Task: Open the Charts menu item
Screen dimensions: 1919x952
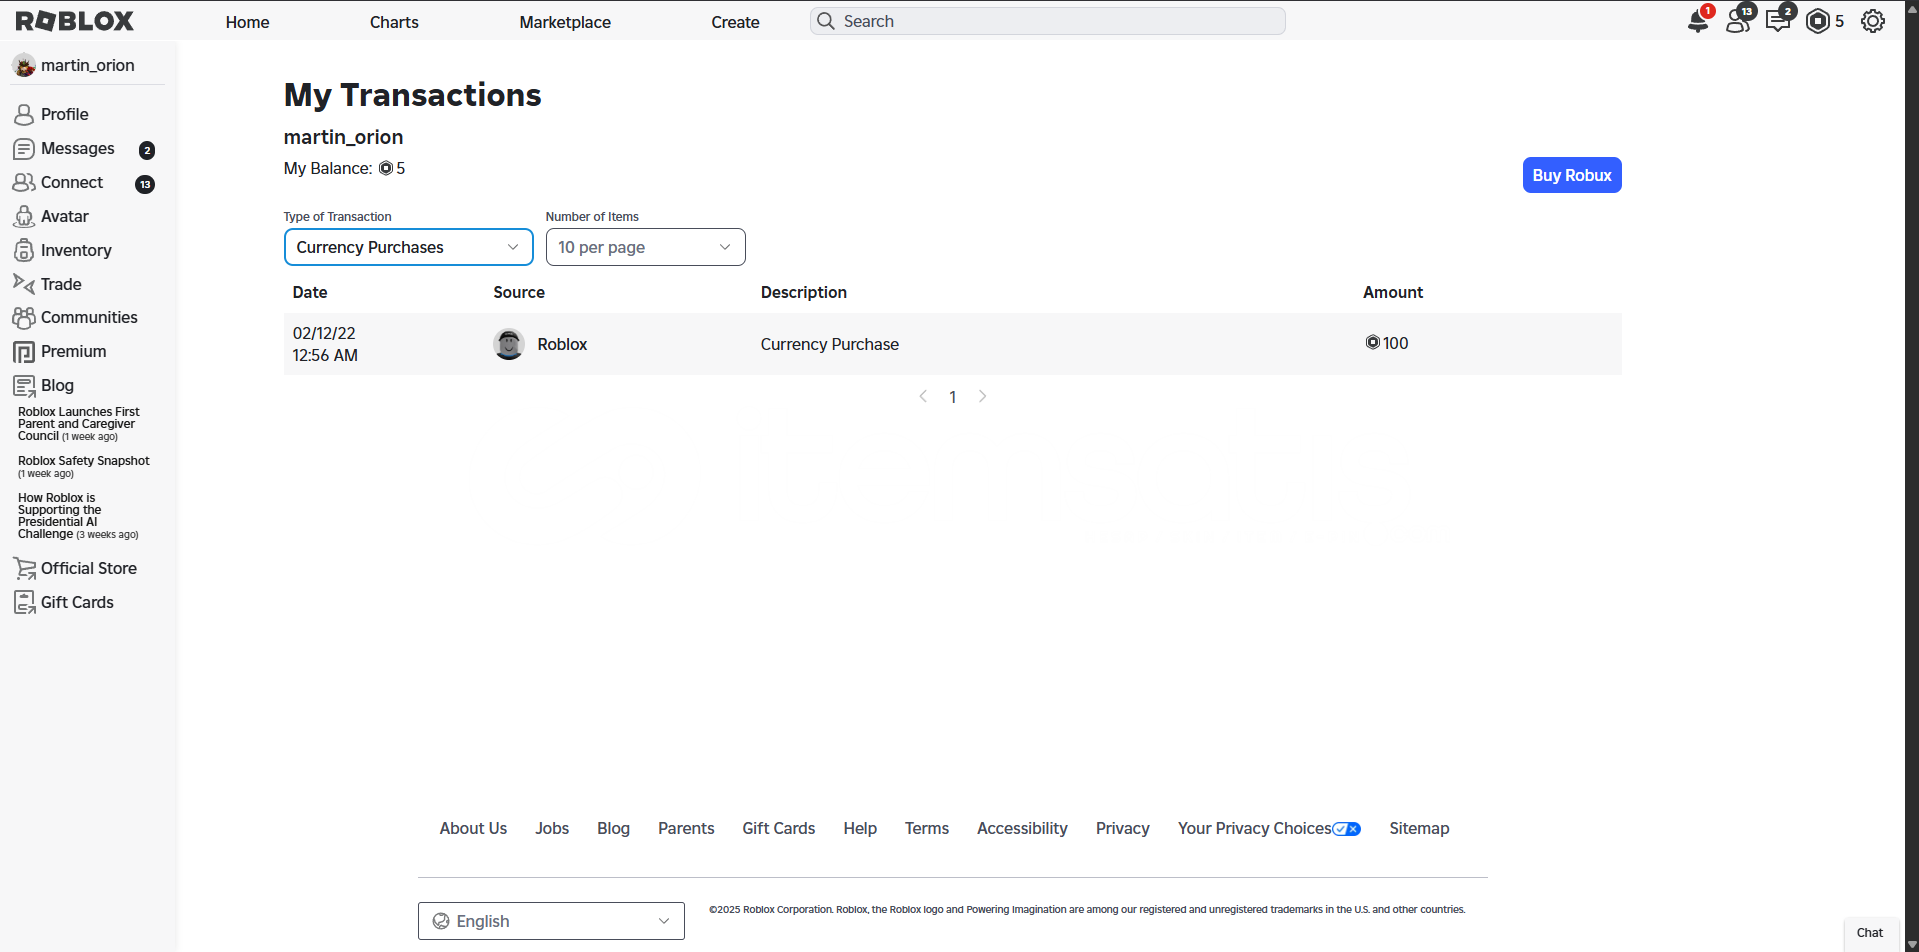Action: pos(394,22)
